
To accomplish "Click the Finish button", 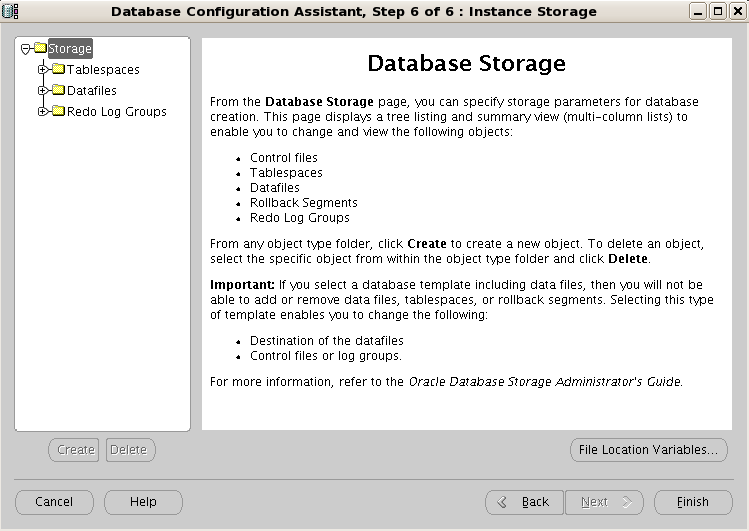I will [x=693, y=502].
